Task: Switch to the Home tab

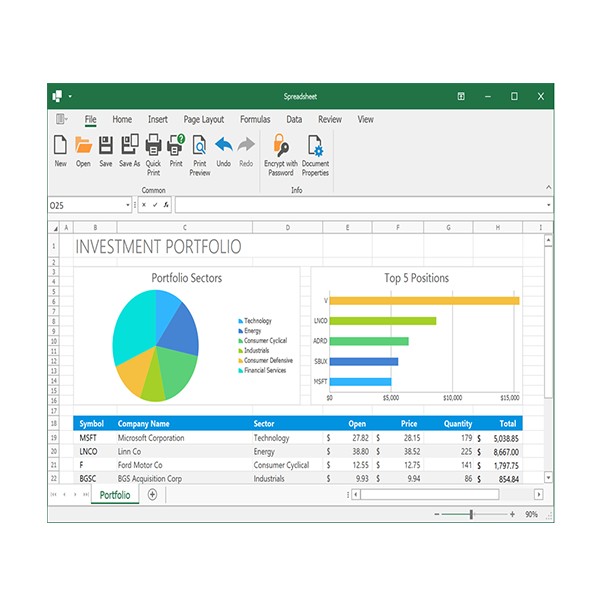Action: (122, 119)
